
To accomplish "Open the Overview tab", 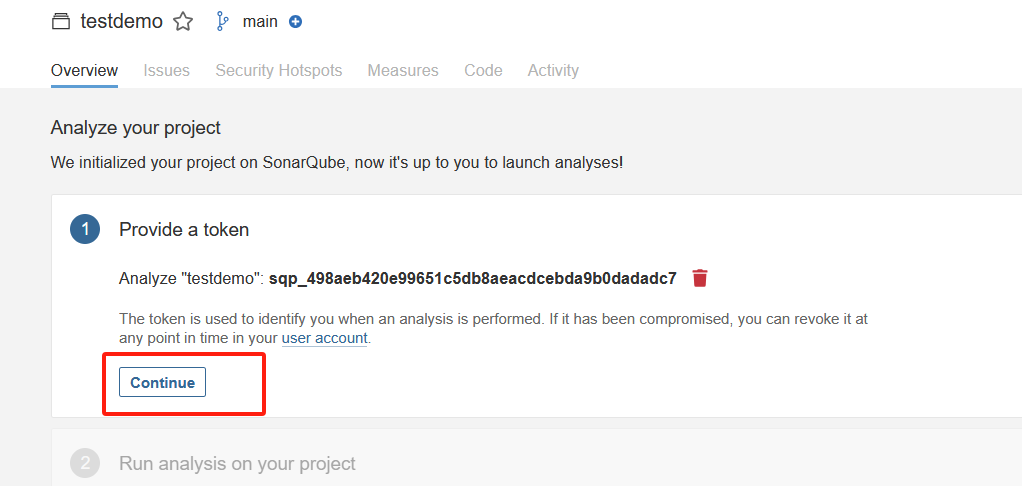I will point(85,70).
